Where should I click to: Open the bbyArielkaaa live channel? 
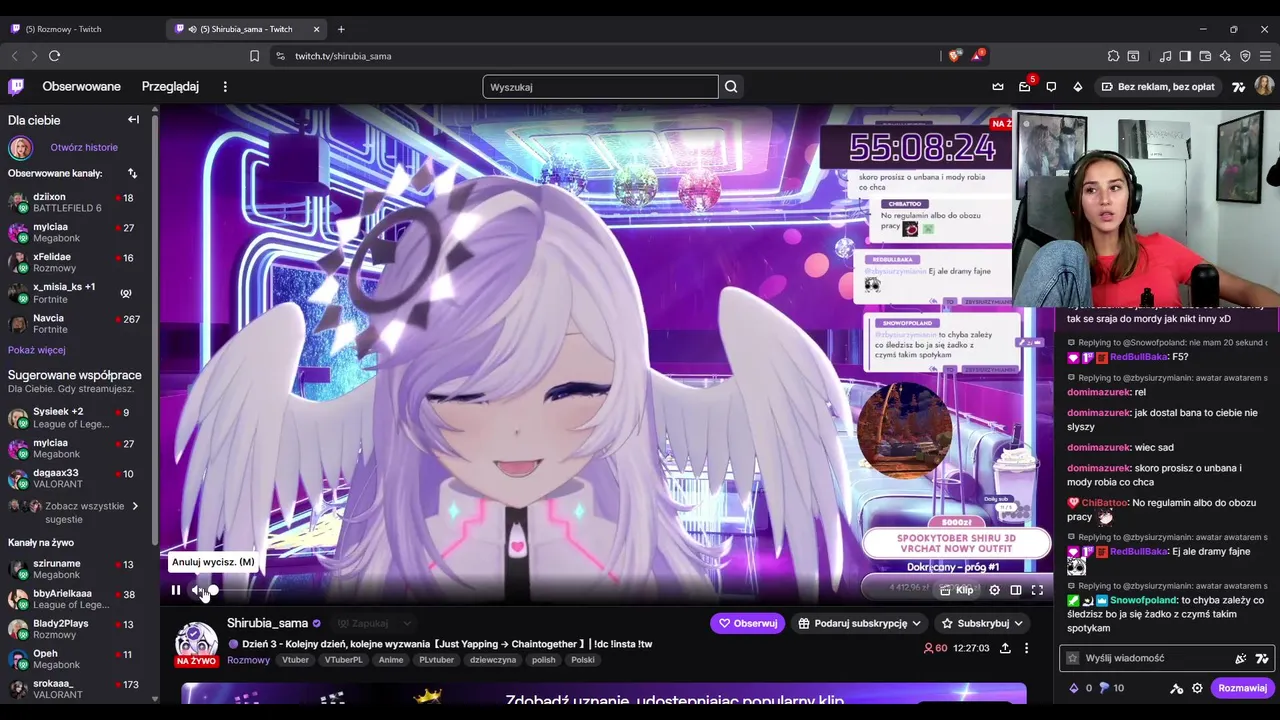click(x=78, y=599)
